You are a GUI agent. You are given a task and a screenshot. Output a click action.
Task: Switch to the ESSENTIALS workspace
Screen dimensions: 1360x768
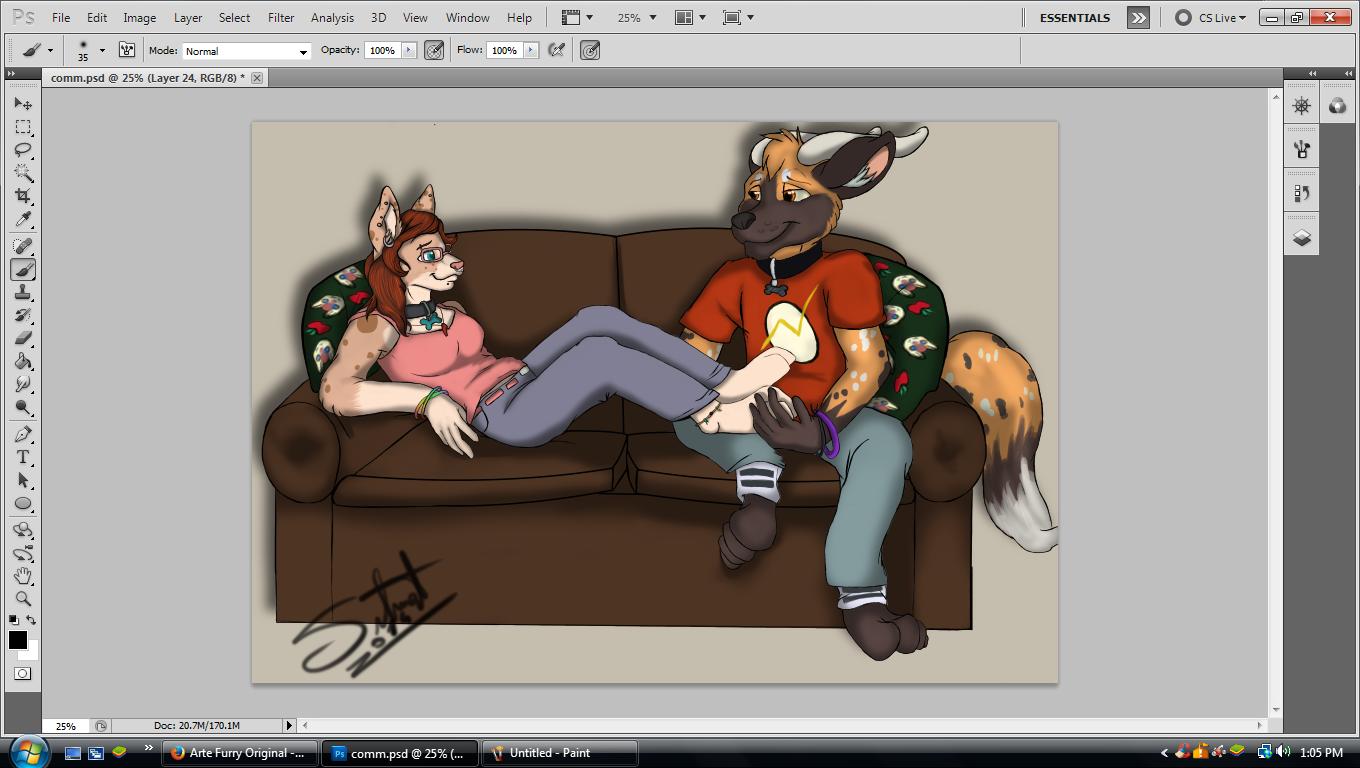tap(1075, 17)
